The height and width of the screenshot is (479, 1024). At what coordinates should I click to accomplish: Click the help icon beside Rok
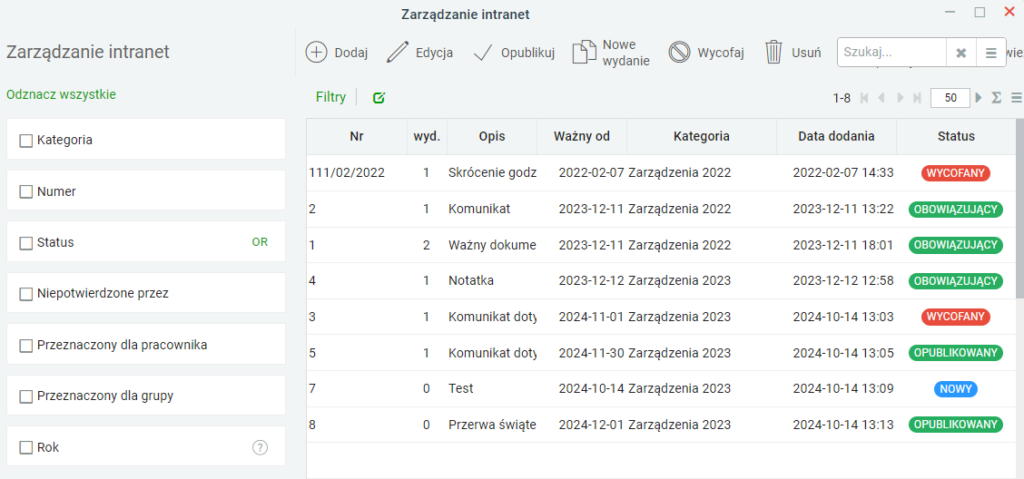tap(260, 448)
